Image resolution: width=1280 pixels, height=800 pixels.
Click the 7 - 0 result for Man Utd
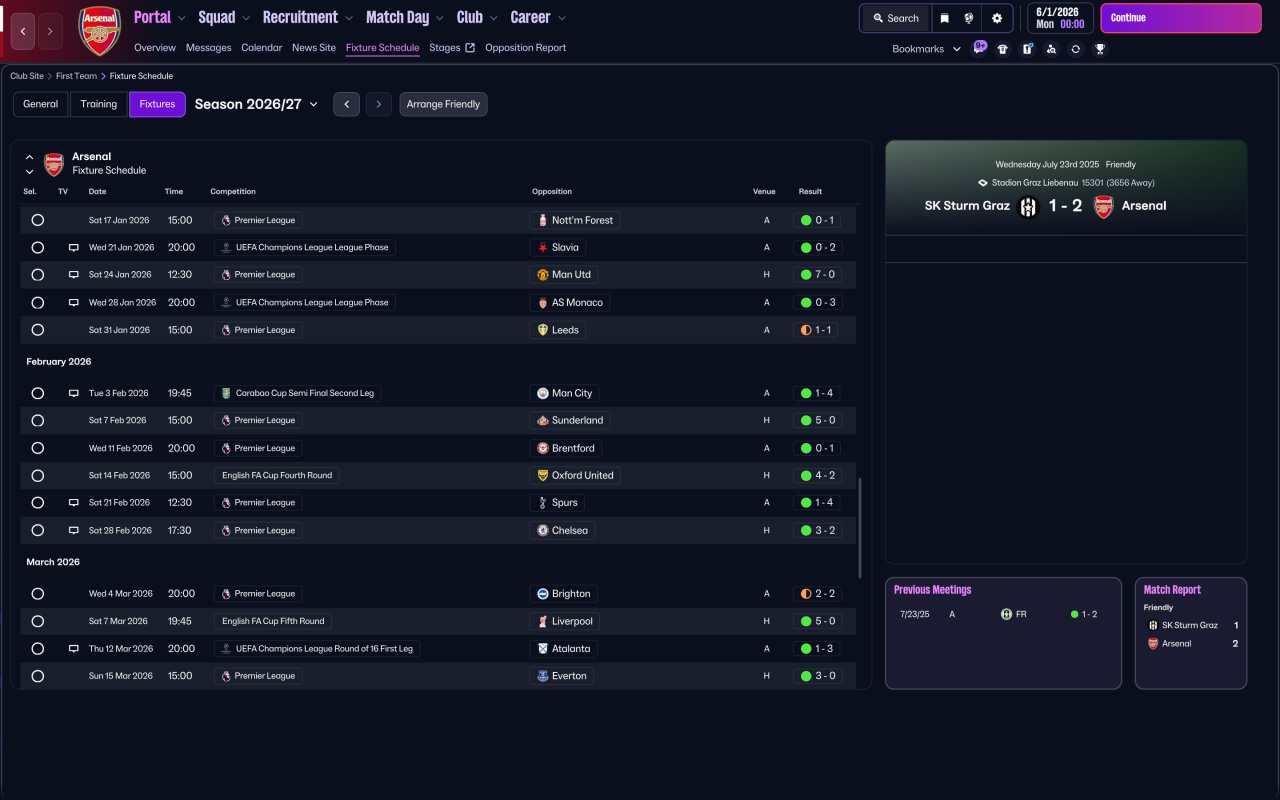point(818,275)
